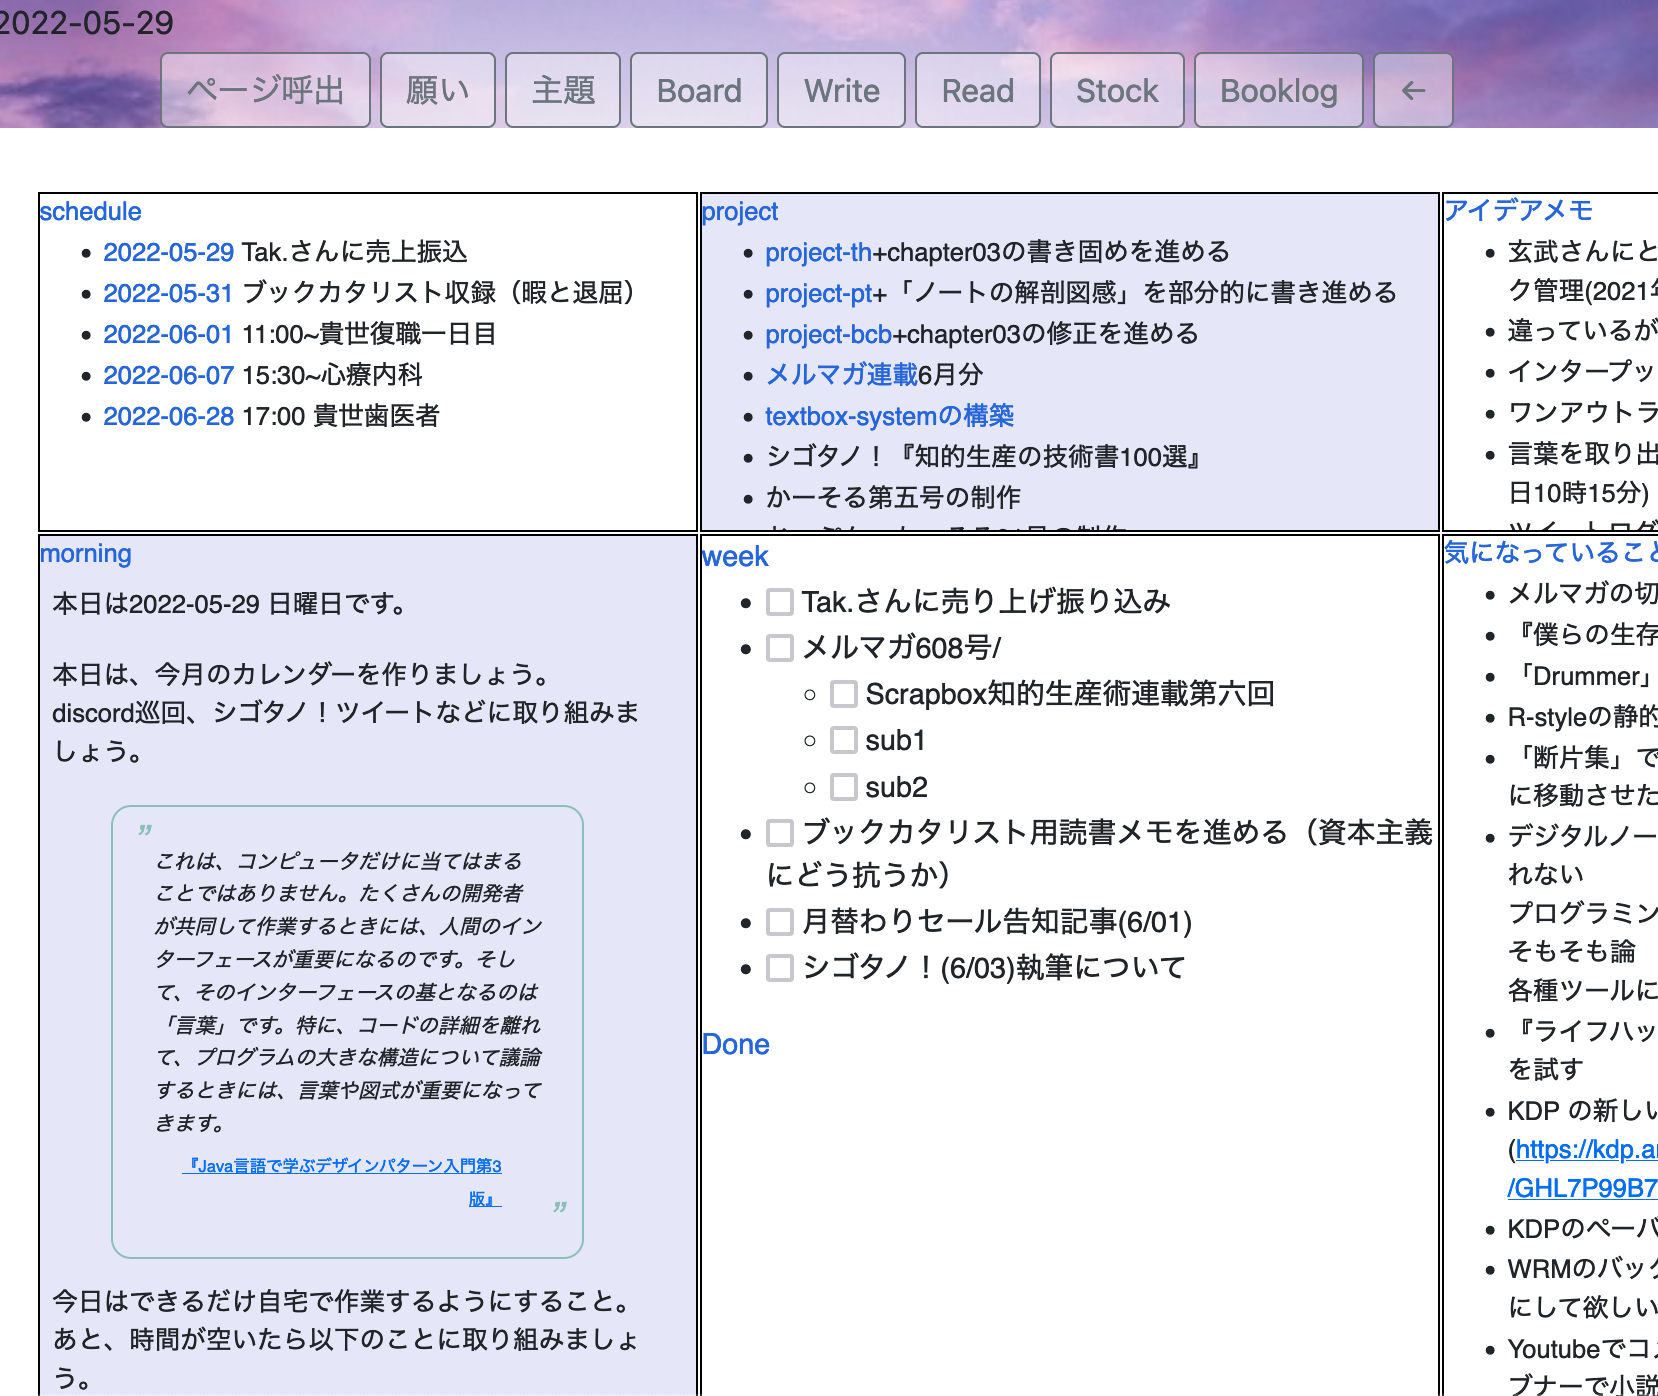Click the Write toolbar button
Image resolution: width=1658 pixels, height=1396 pixels.
coord(841,90)
